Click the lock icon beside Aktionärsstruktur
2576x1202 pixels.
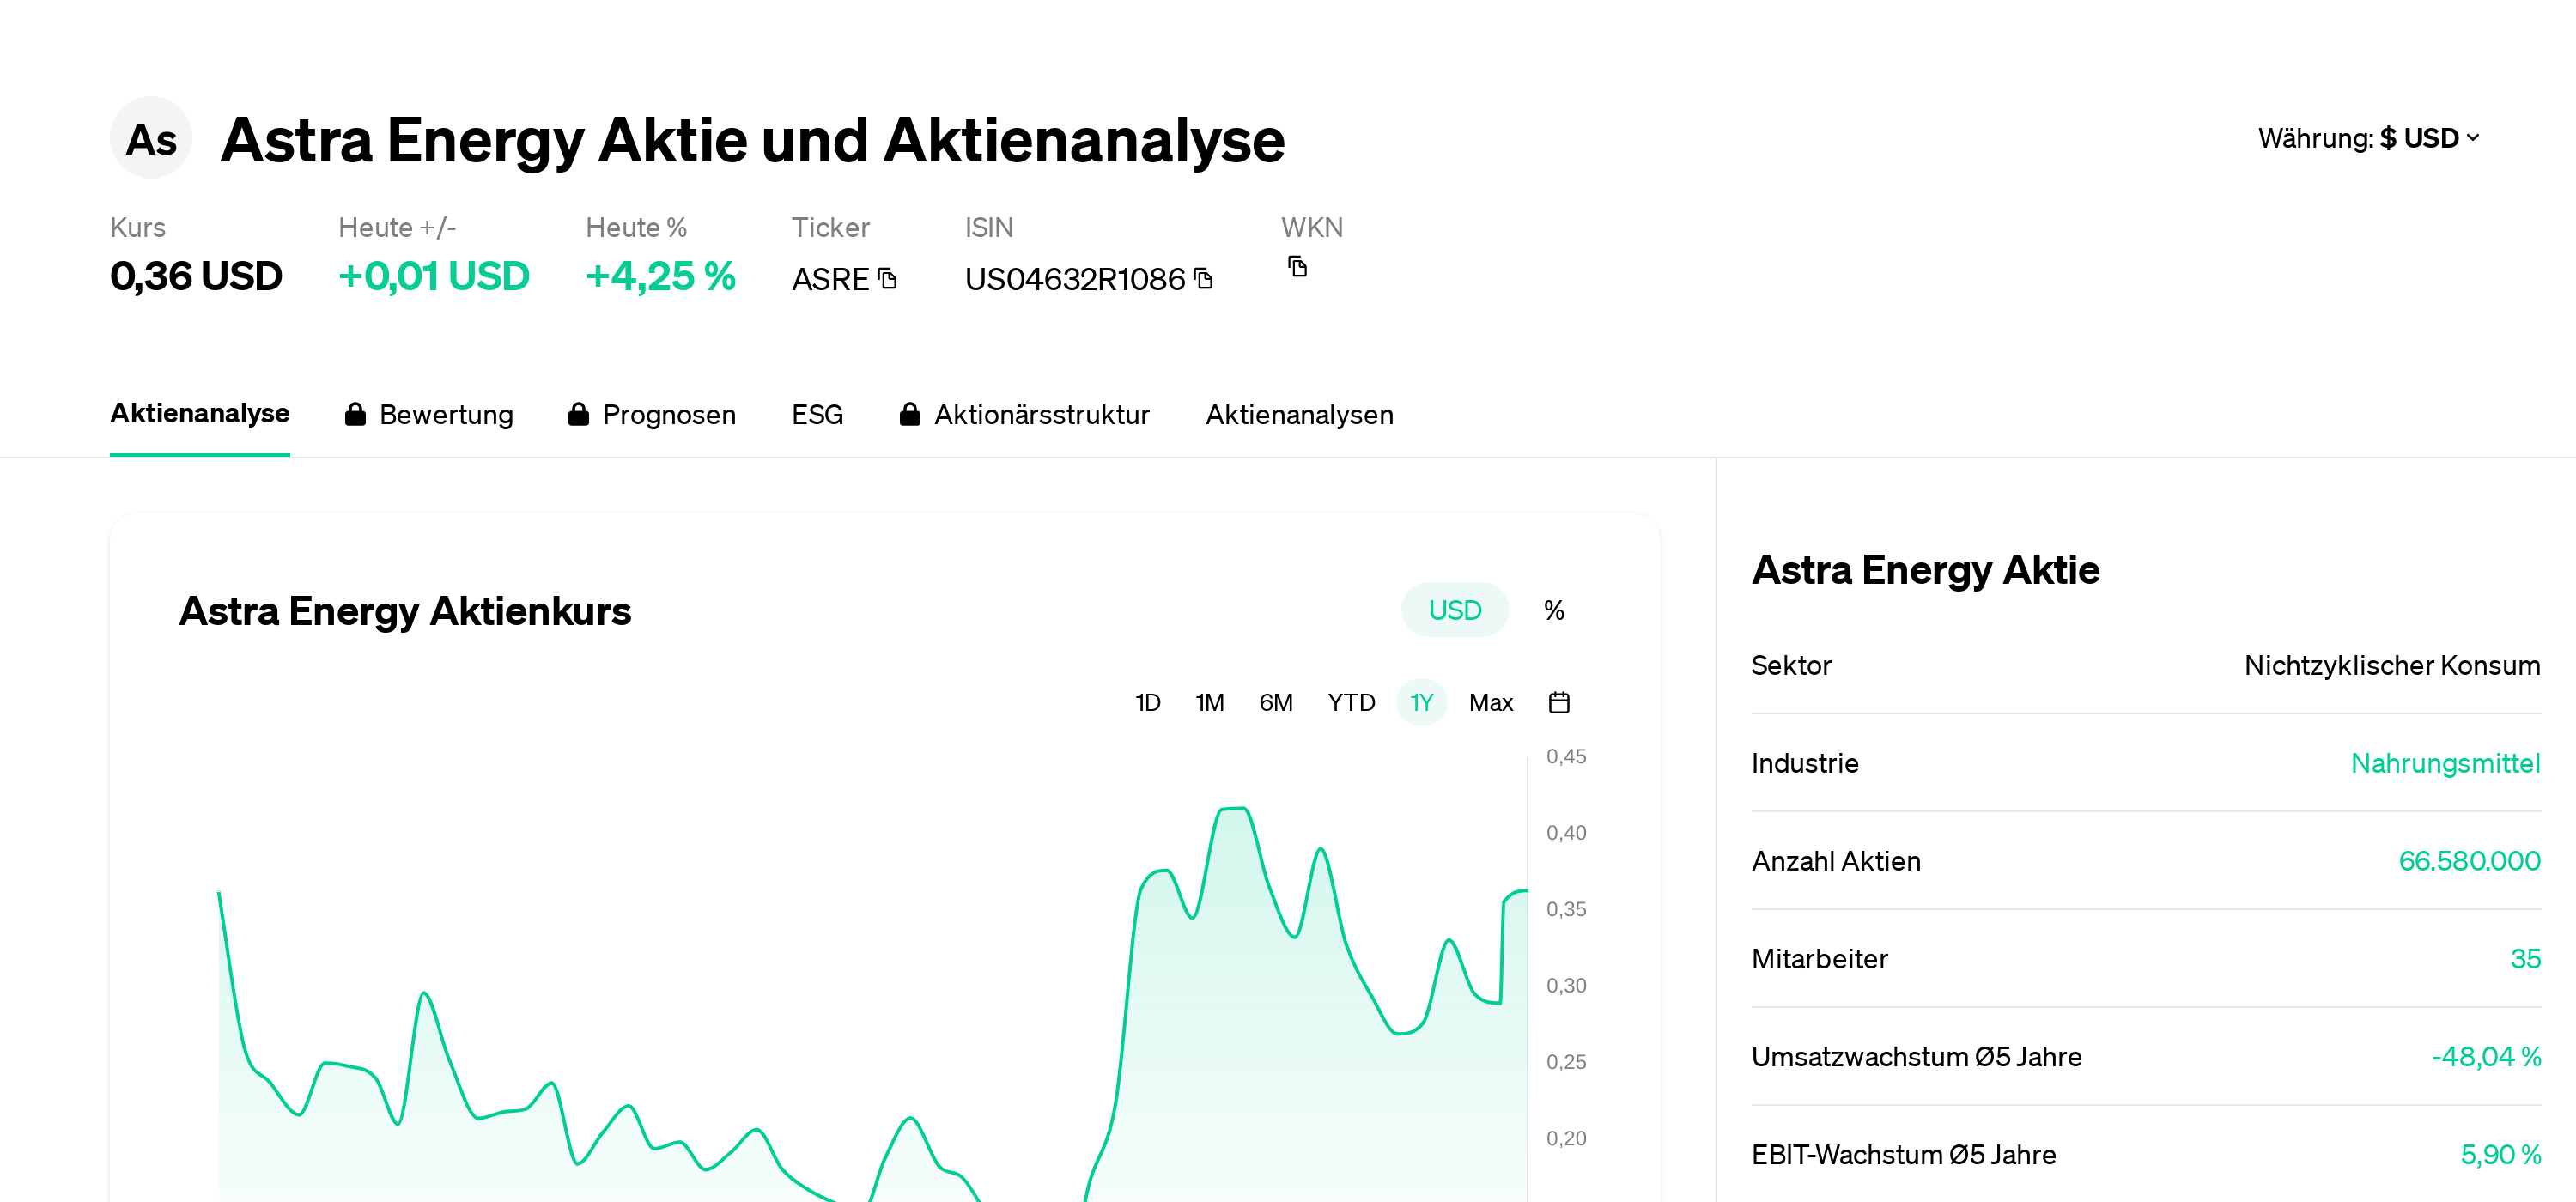[911, 413]
